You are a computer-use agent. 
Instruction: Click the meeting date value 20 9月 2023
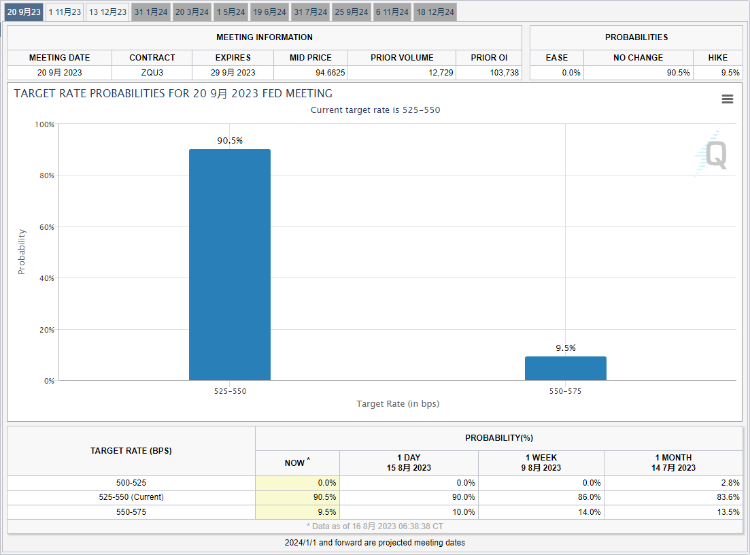[59, 73]
